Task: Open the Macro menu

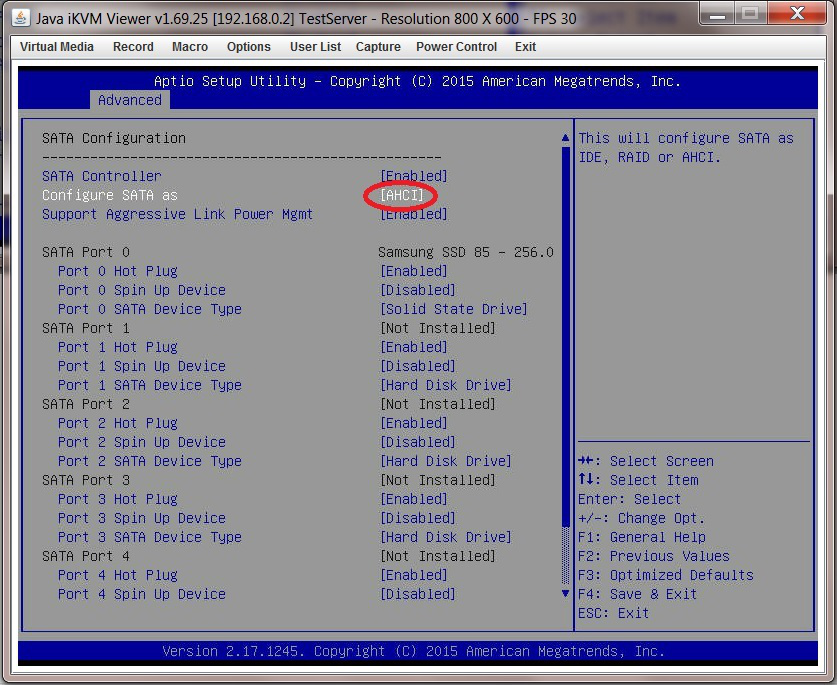Action: coord(190,47)
